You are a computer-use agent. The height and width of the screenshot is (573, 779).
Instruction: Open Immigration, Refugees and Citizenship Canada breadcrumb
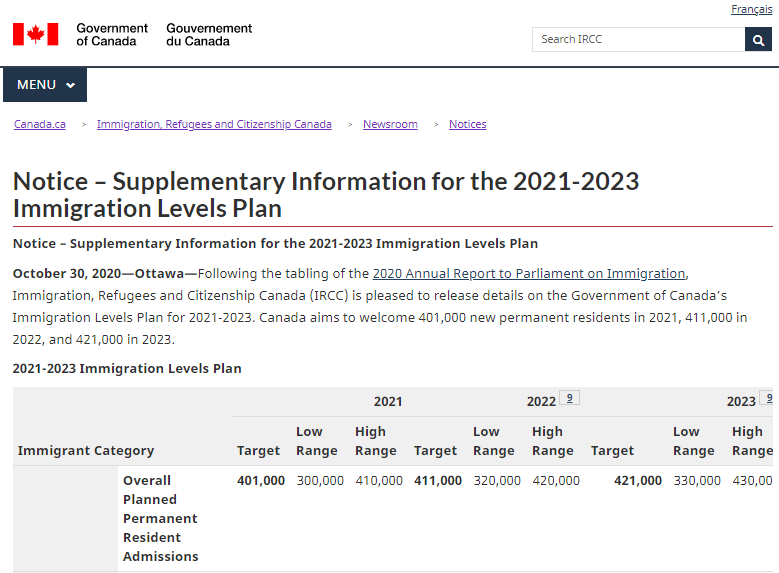coord(214,124)
